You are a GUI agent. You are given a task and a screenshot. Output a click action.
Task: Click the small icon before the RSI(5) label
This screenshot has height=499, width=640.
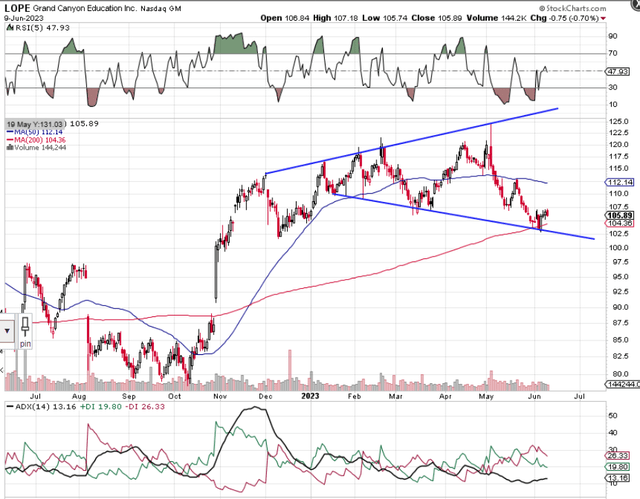10,28
